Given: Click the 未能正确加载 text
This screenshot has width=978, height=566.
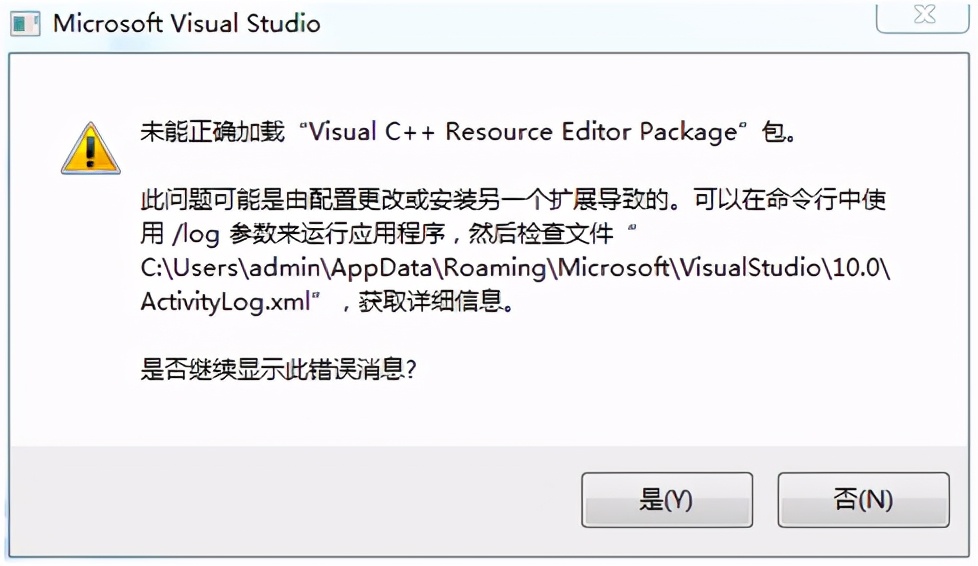Looking at the screenshot, I should pyautogui.click(x=212, y=132).
